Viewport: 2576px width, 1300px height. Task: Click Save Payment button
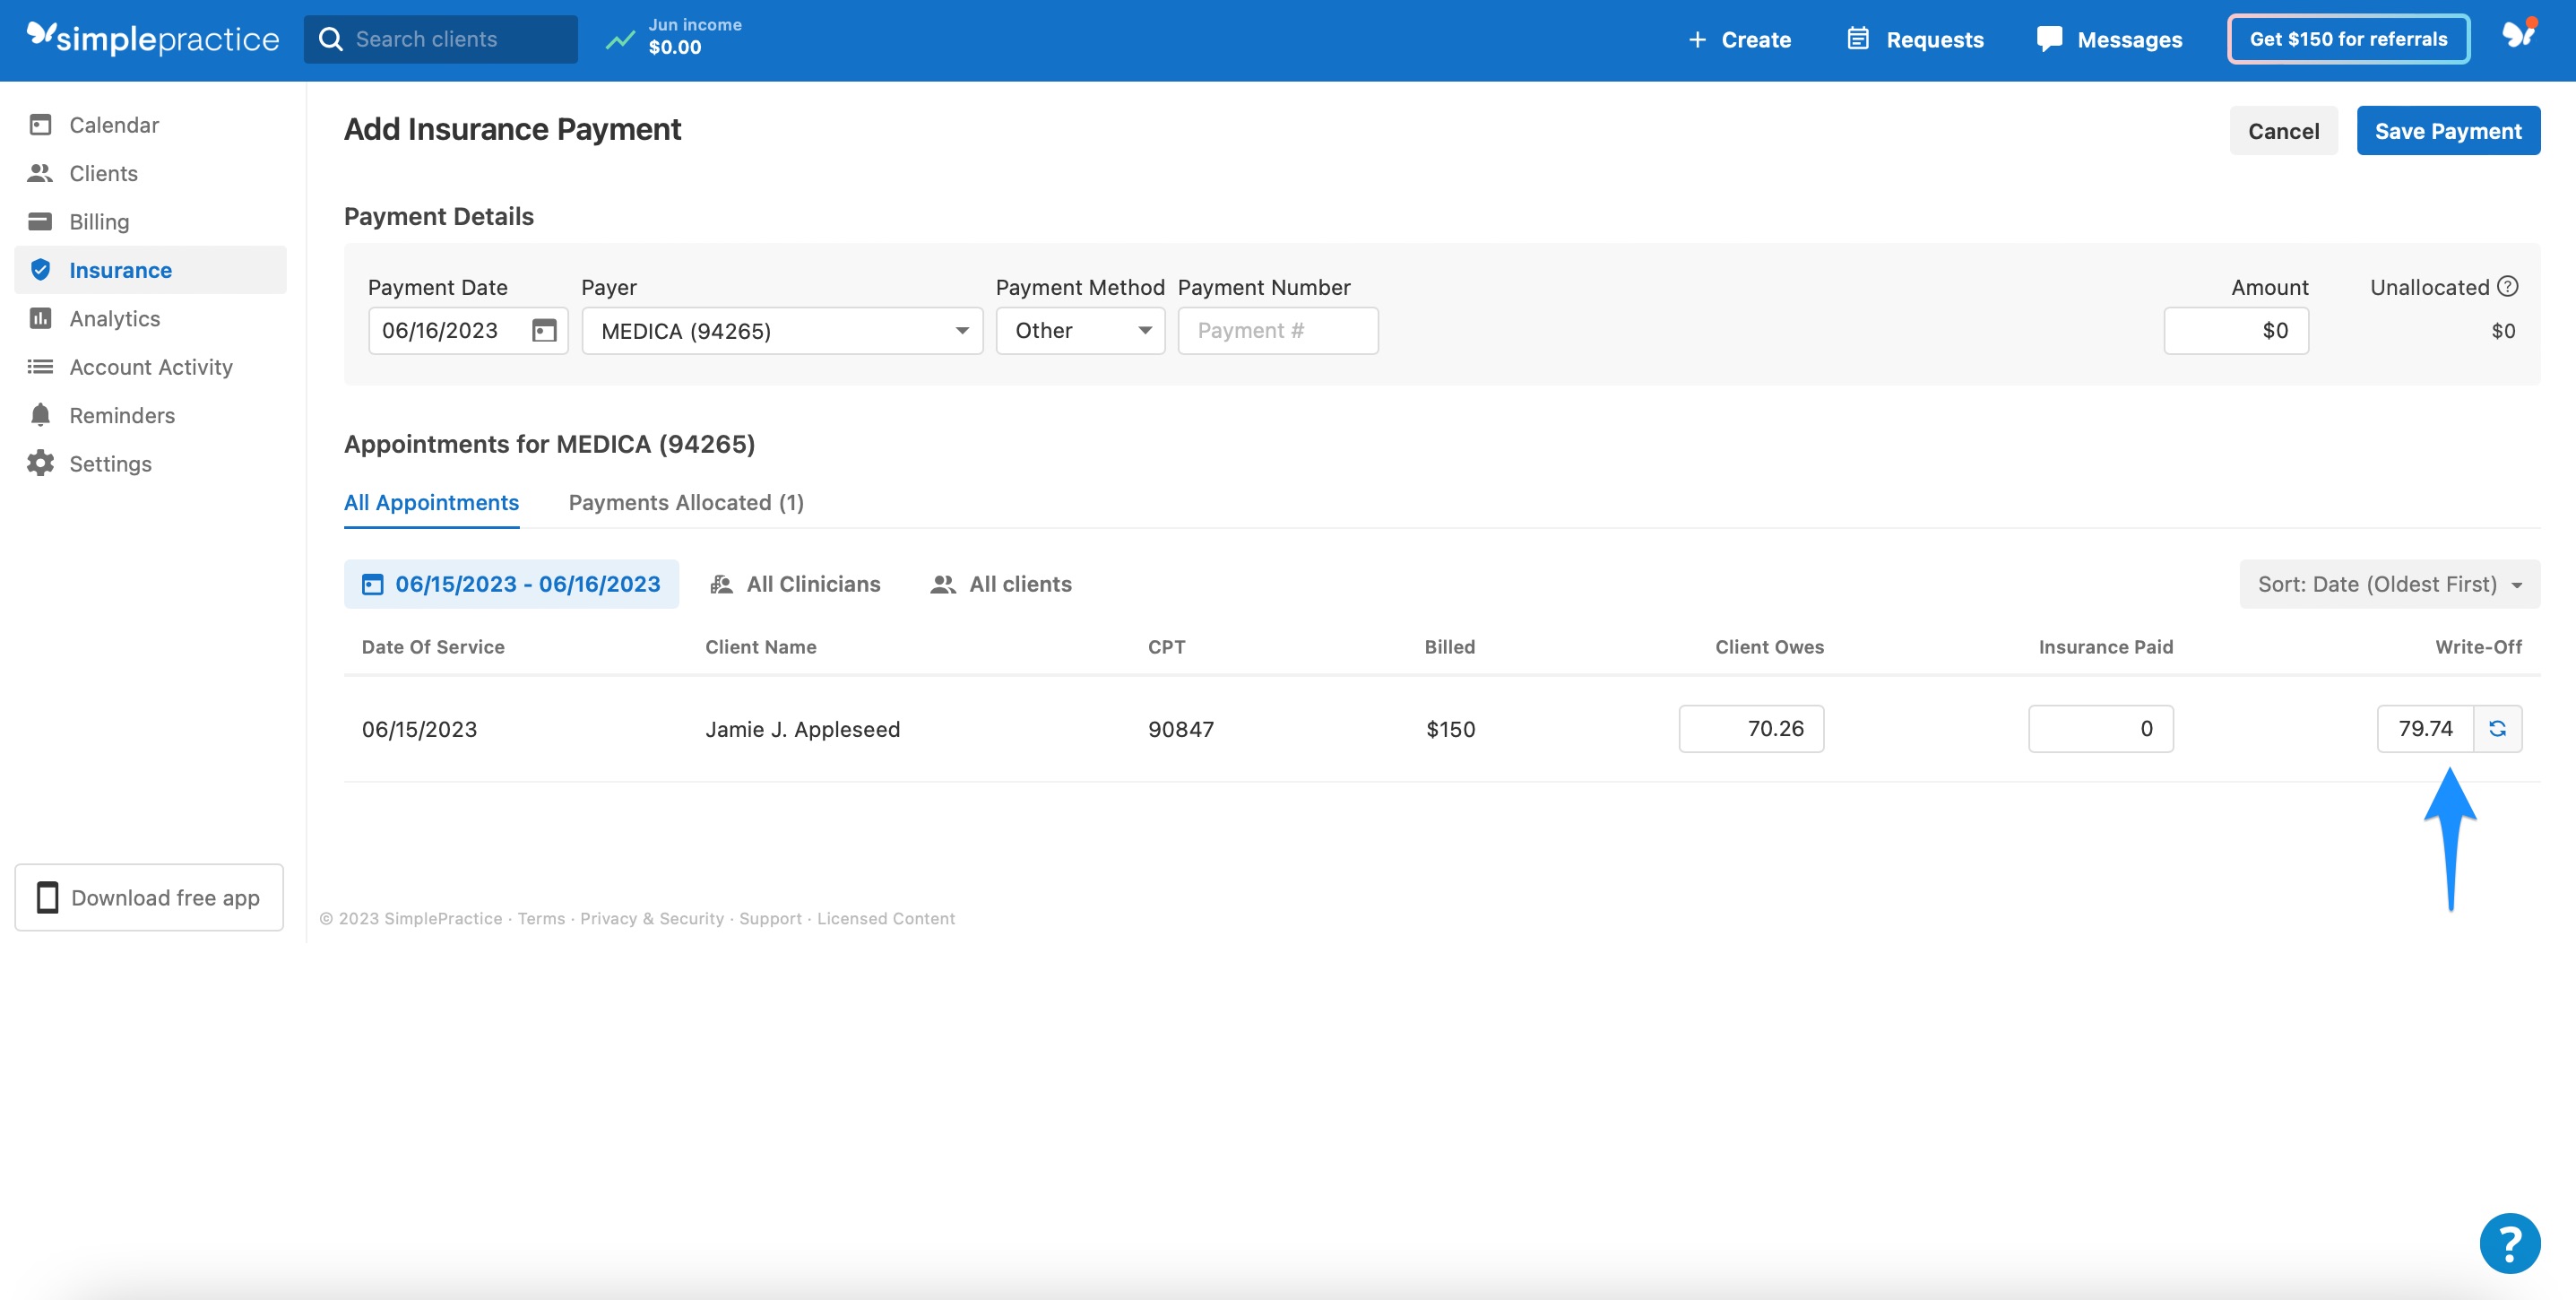tap(2447, 131)
